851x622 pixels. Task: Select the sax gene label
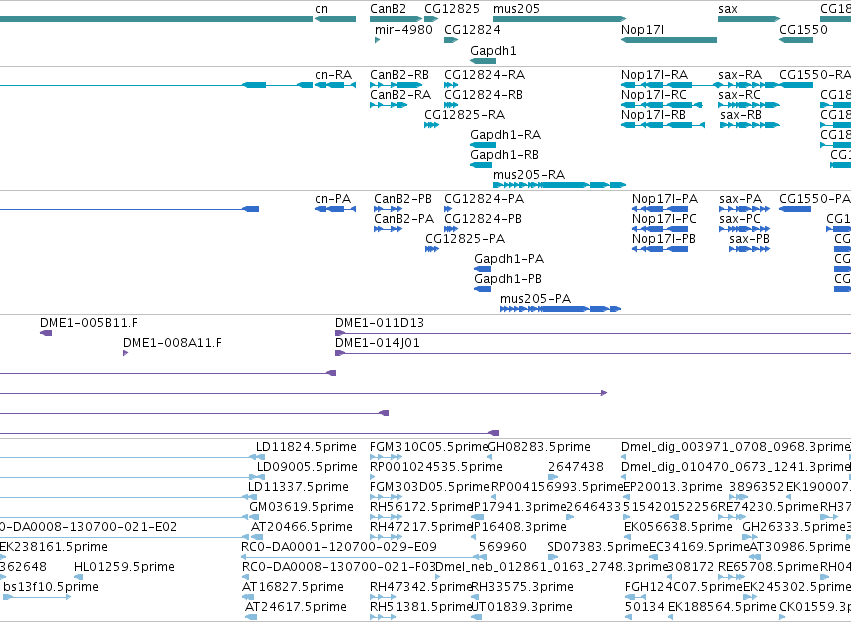[727, 9]
